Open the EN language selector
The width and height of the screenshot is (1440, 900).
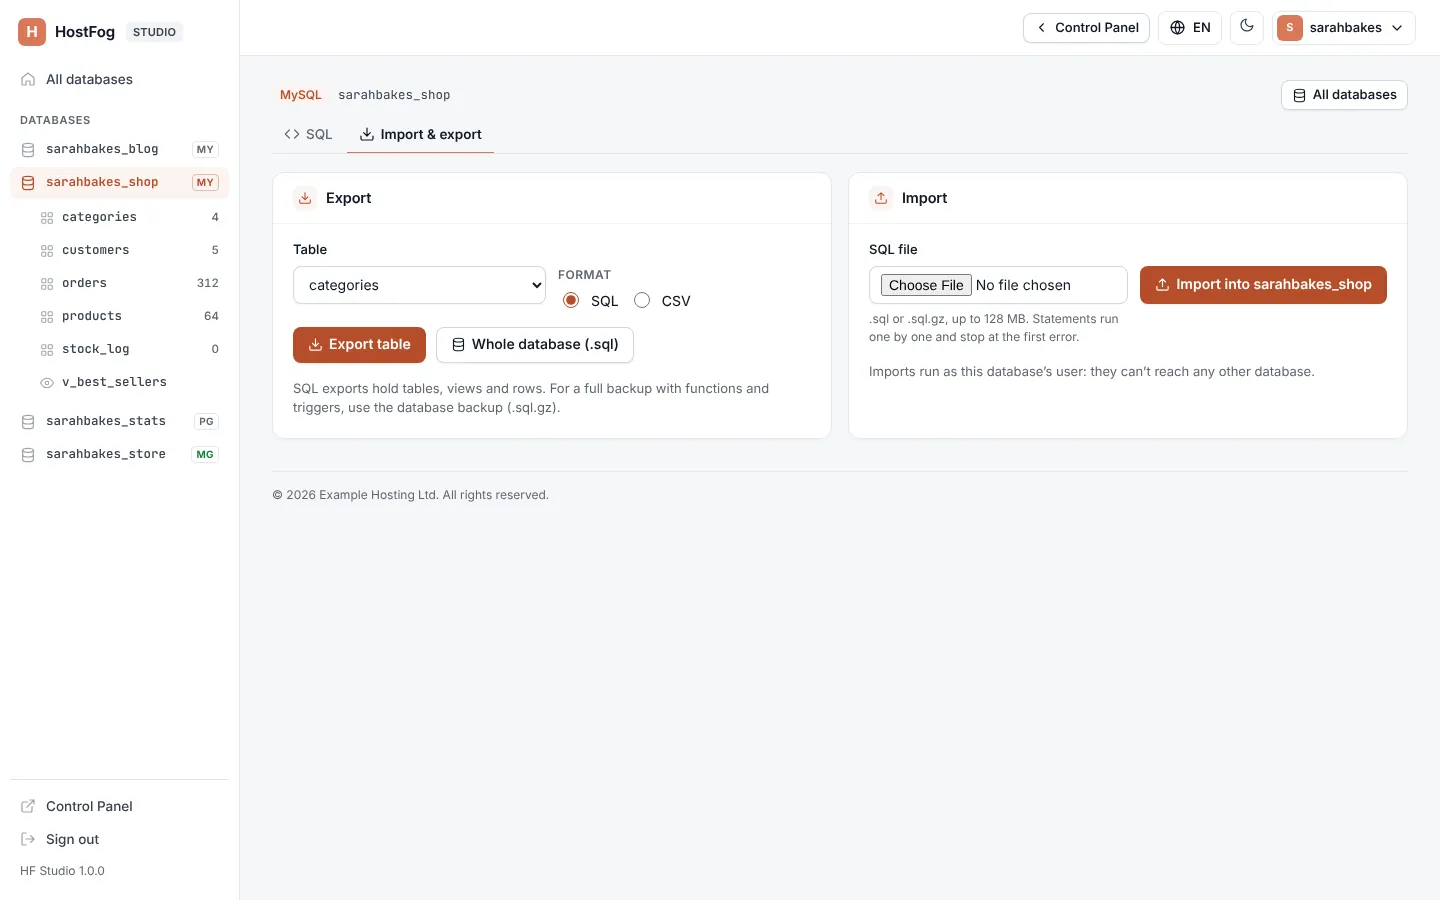pos(1190,28)
